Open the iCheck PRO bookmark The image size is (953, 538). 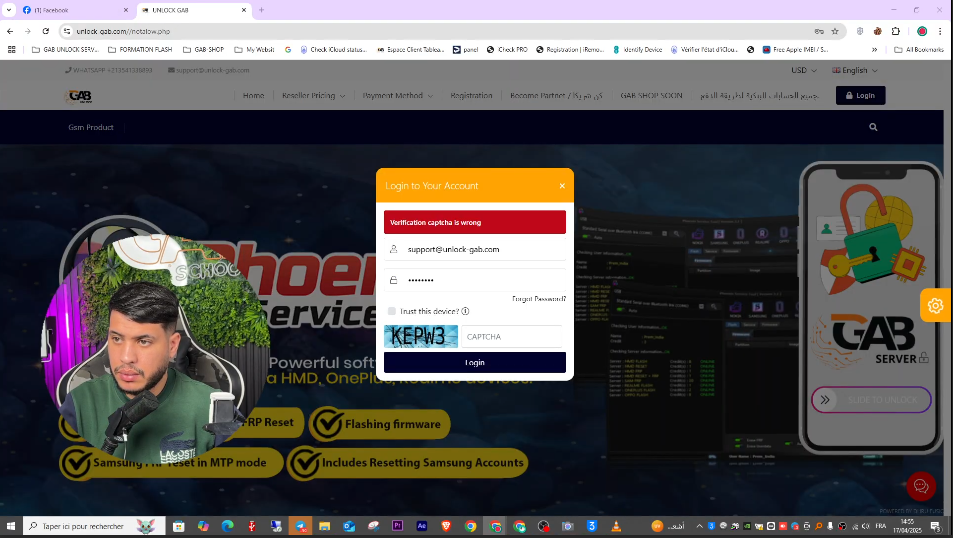point(507,50)
